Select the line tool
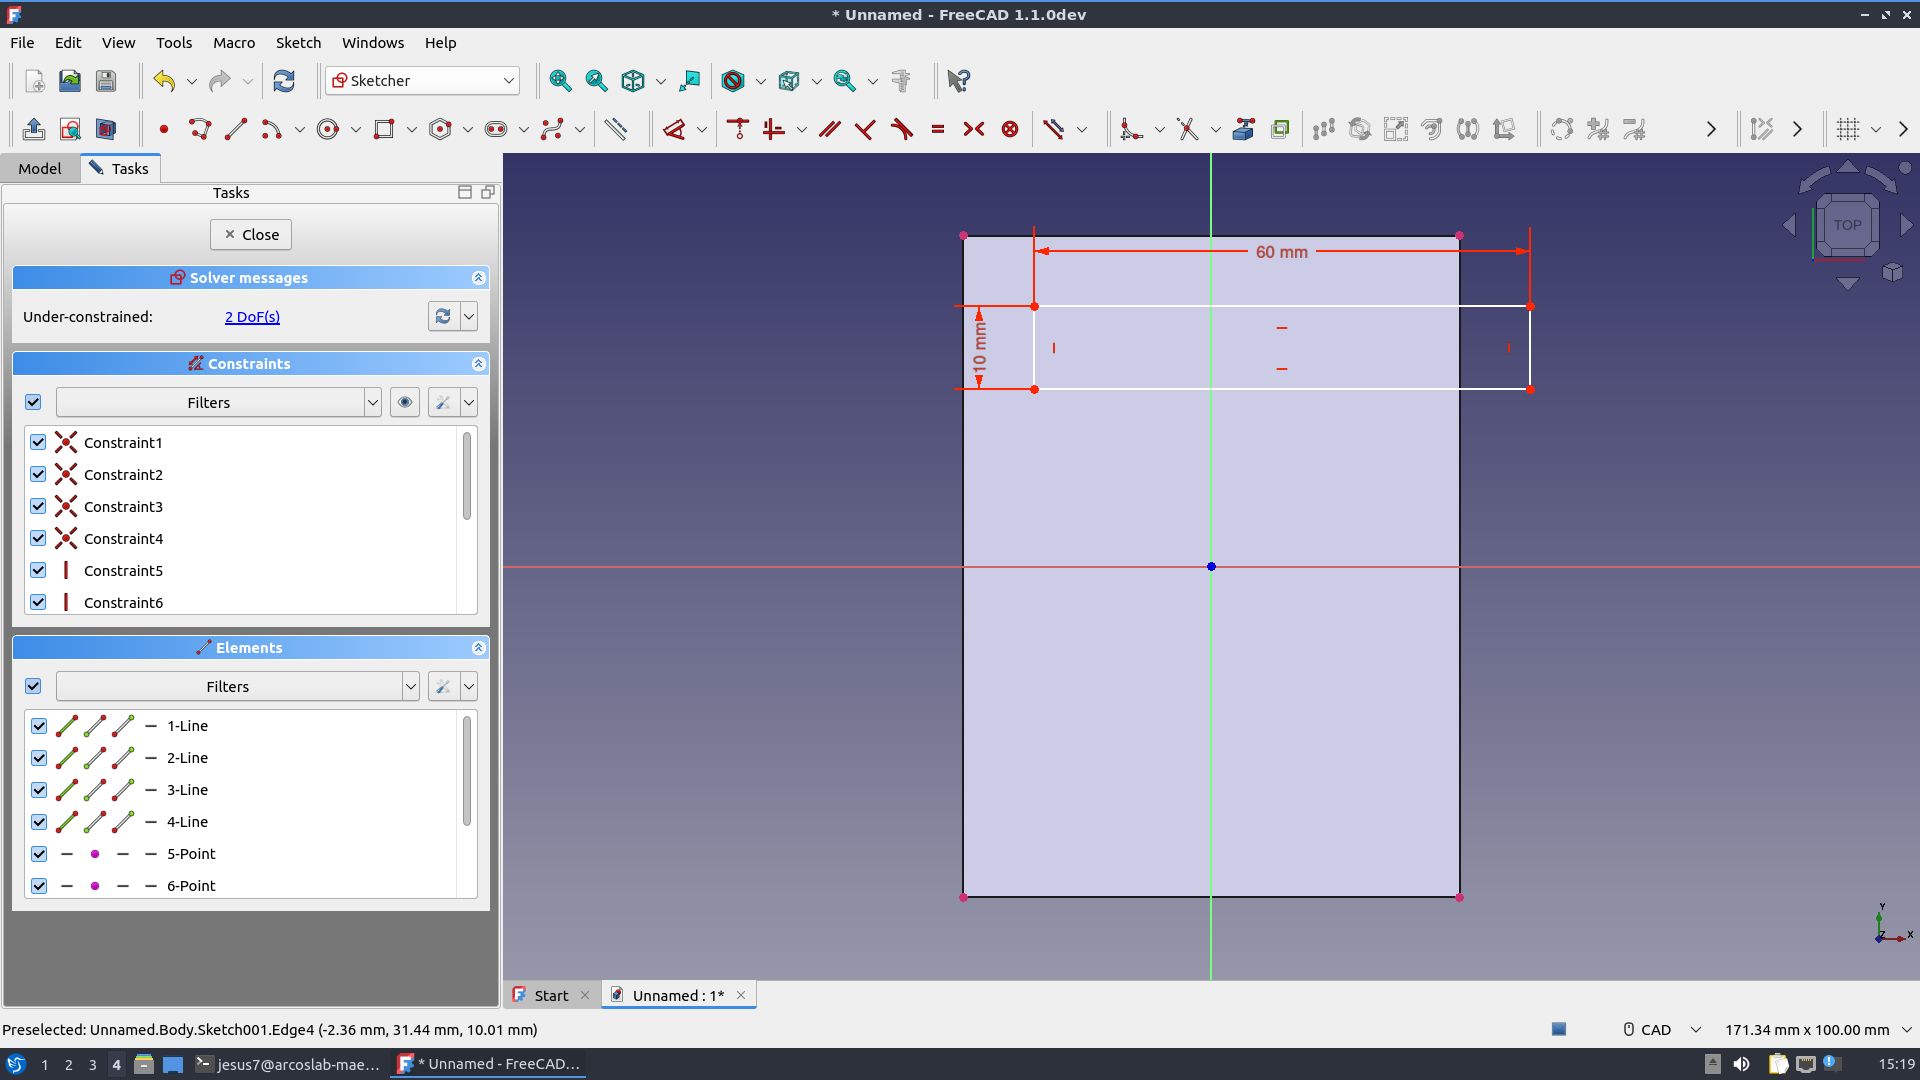 coord(236,129)
